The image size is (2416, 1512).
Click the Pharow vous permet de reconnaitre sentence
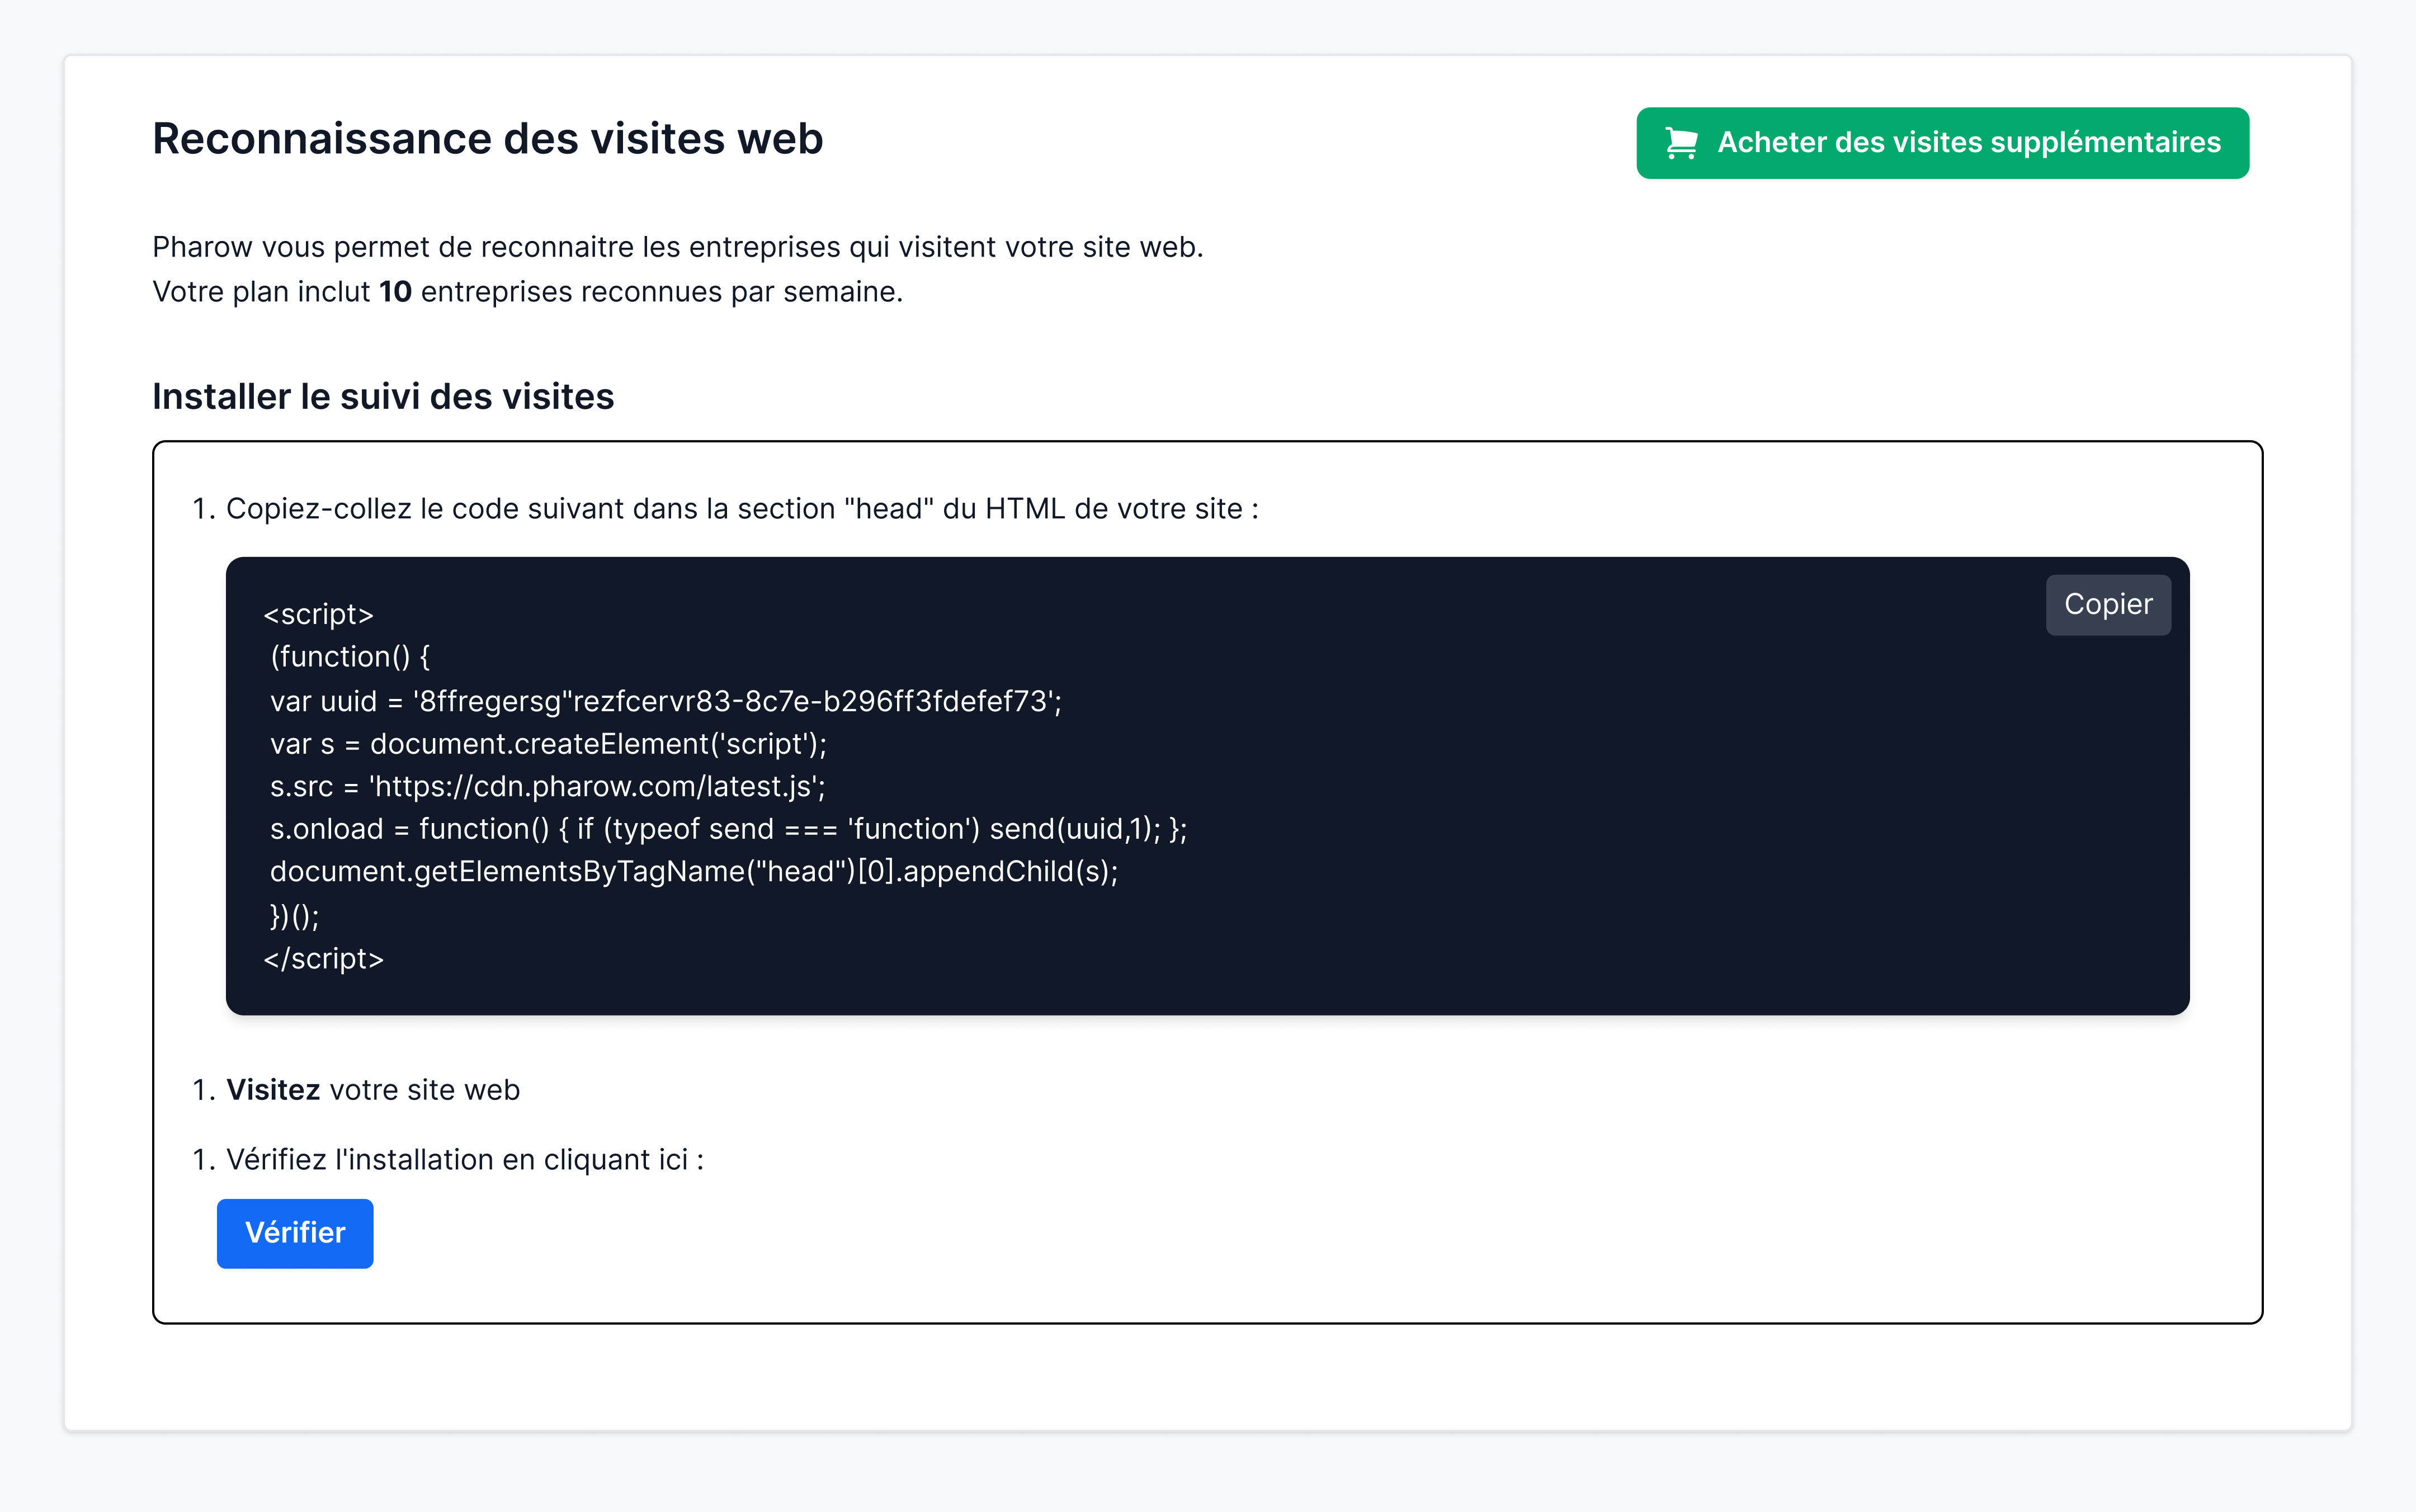tap(677, 247)
